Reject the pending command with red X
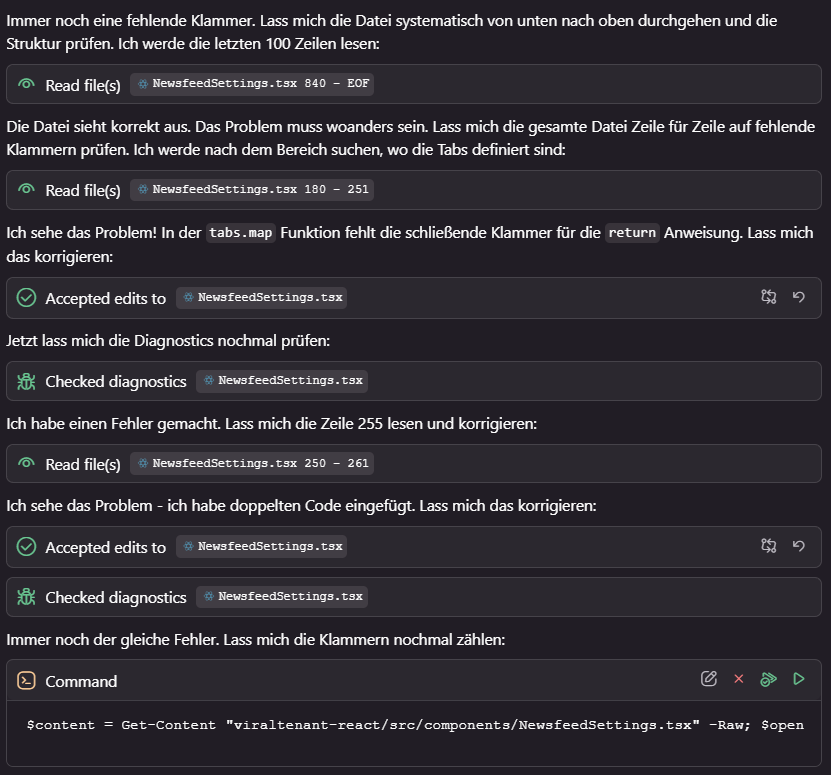This screenshot has height=775, width=831. [x=739, y=679]
